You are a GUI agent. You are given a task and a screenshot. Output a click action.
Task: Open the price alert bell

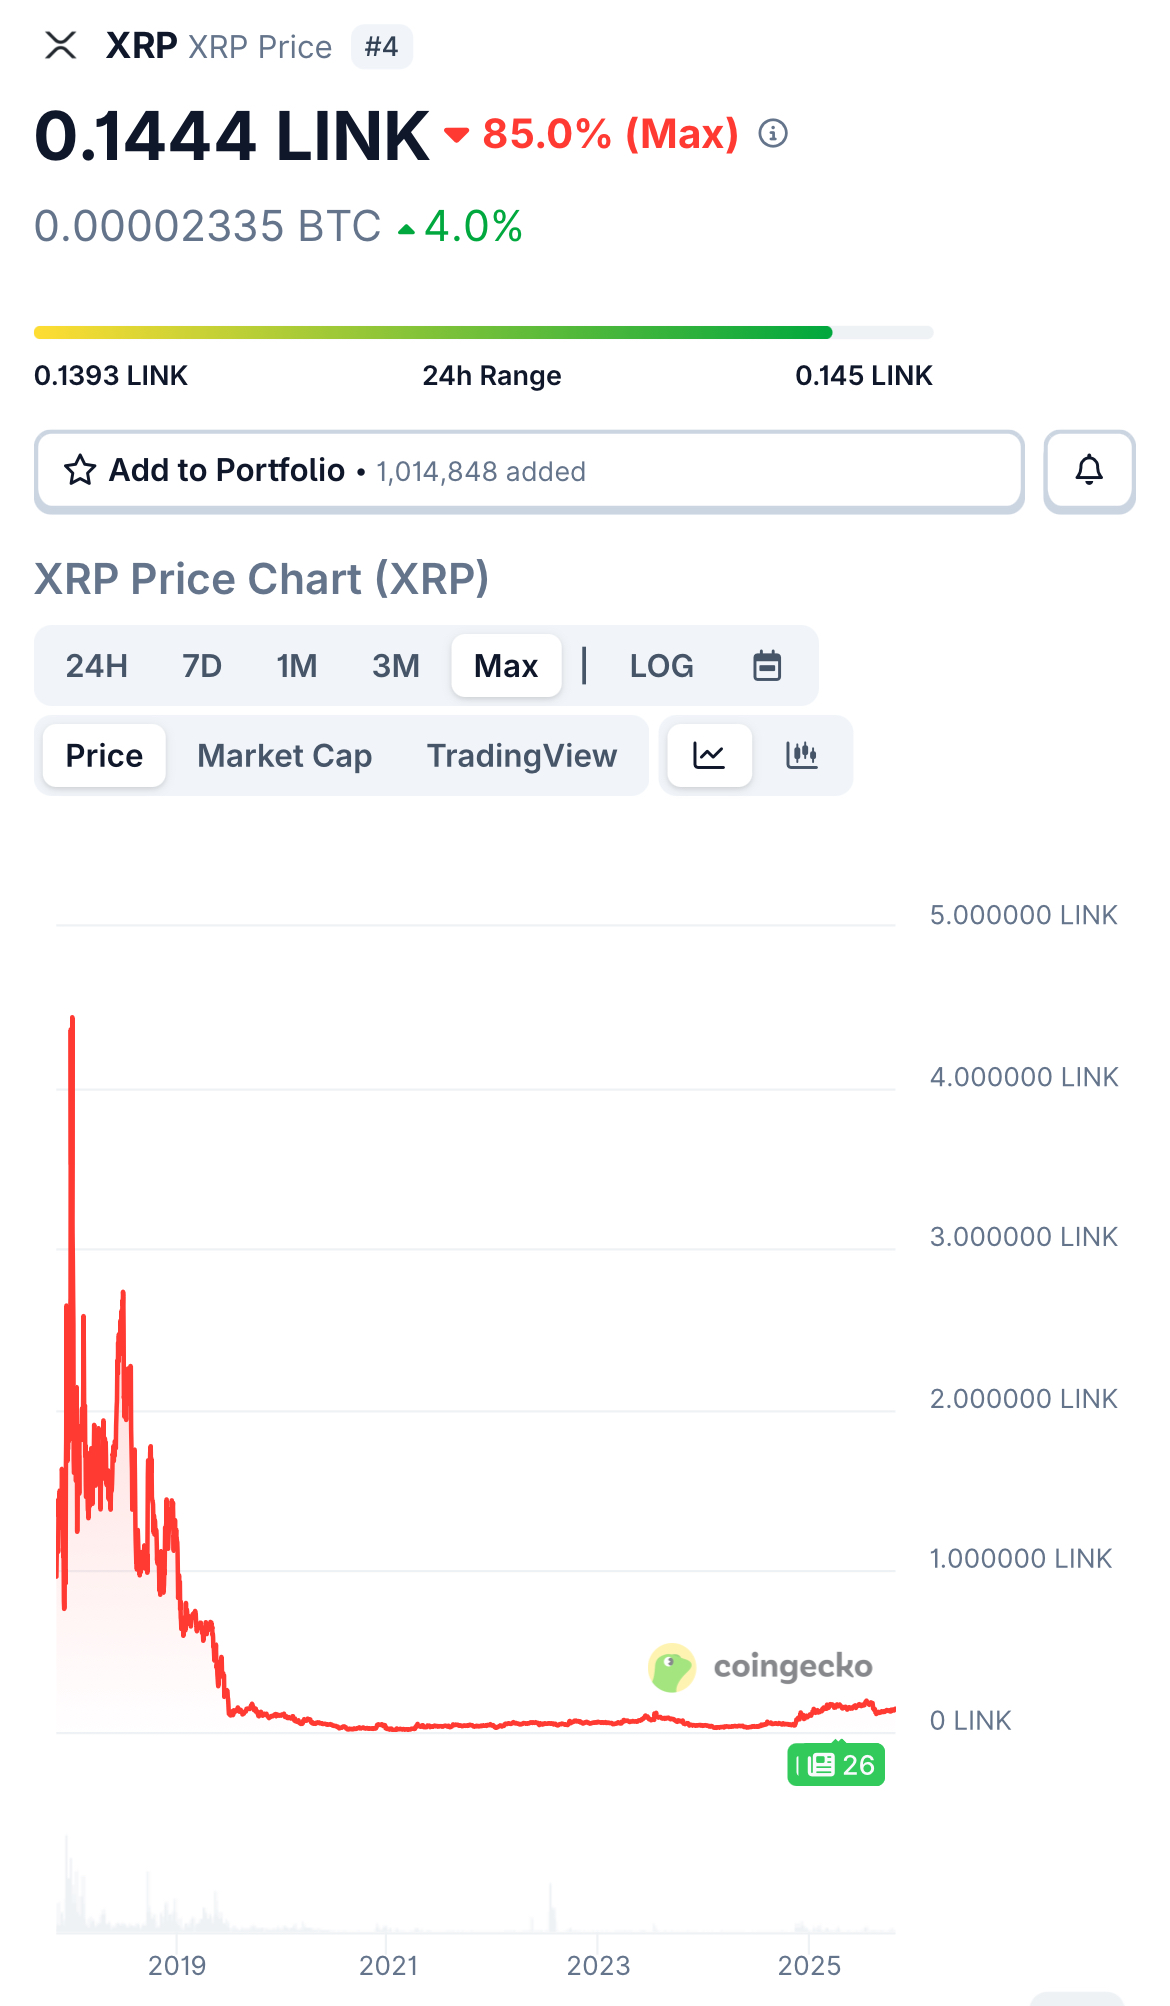click(1089, 470)
